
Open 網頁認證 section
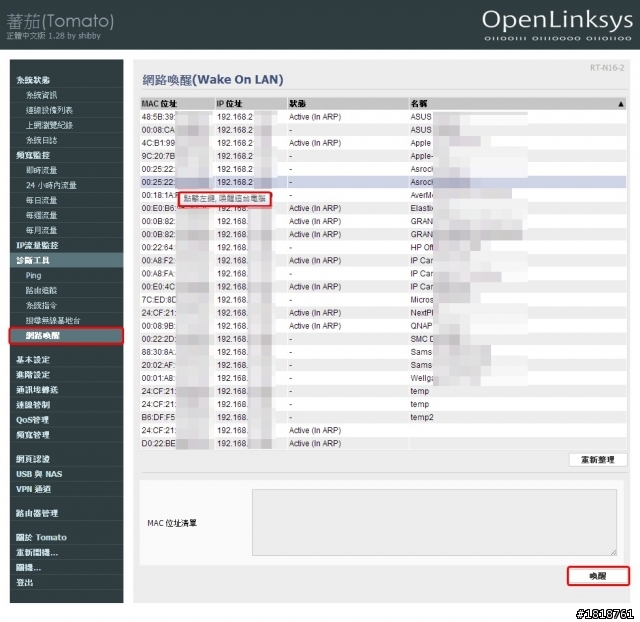click(x=33, y=459)
